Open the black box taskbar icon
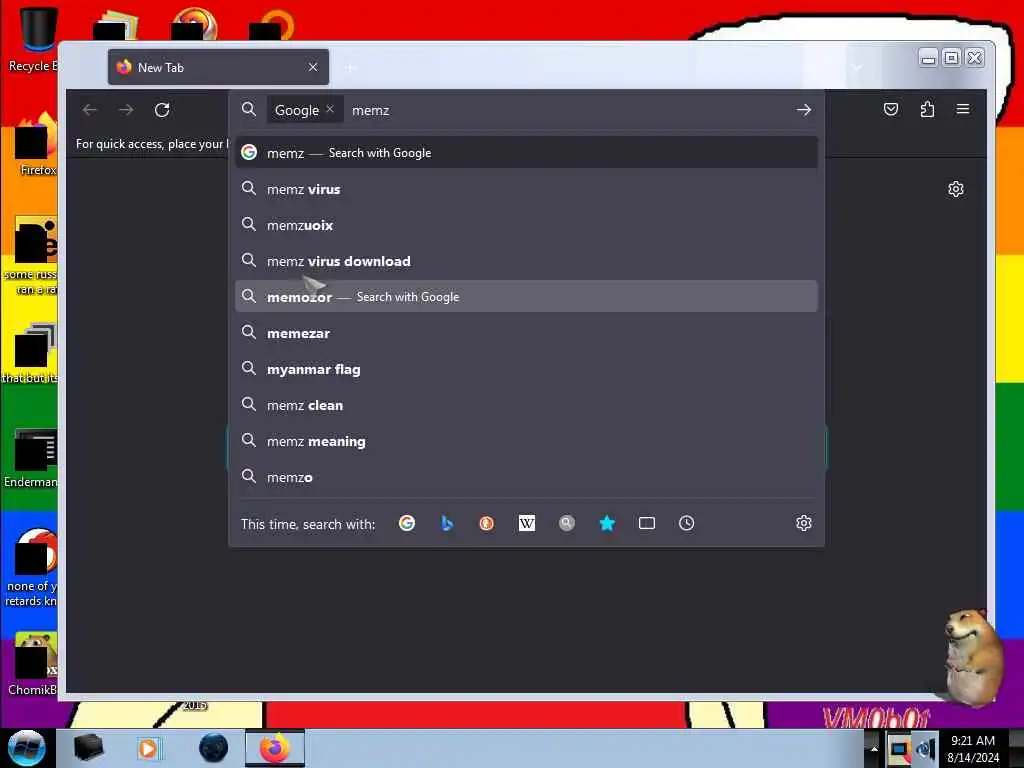The height and width of the screenshot is (768, 1024). [x=88, y=748]
